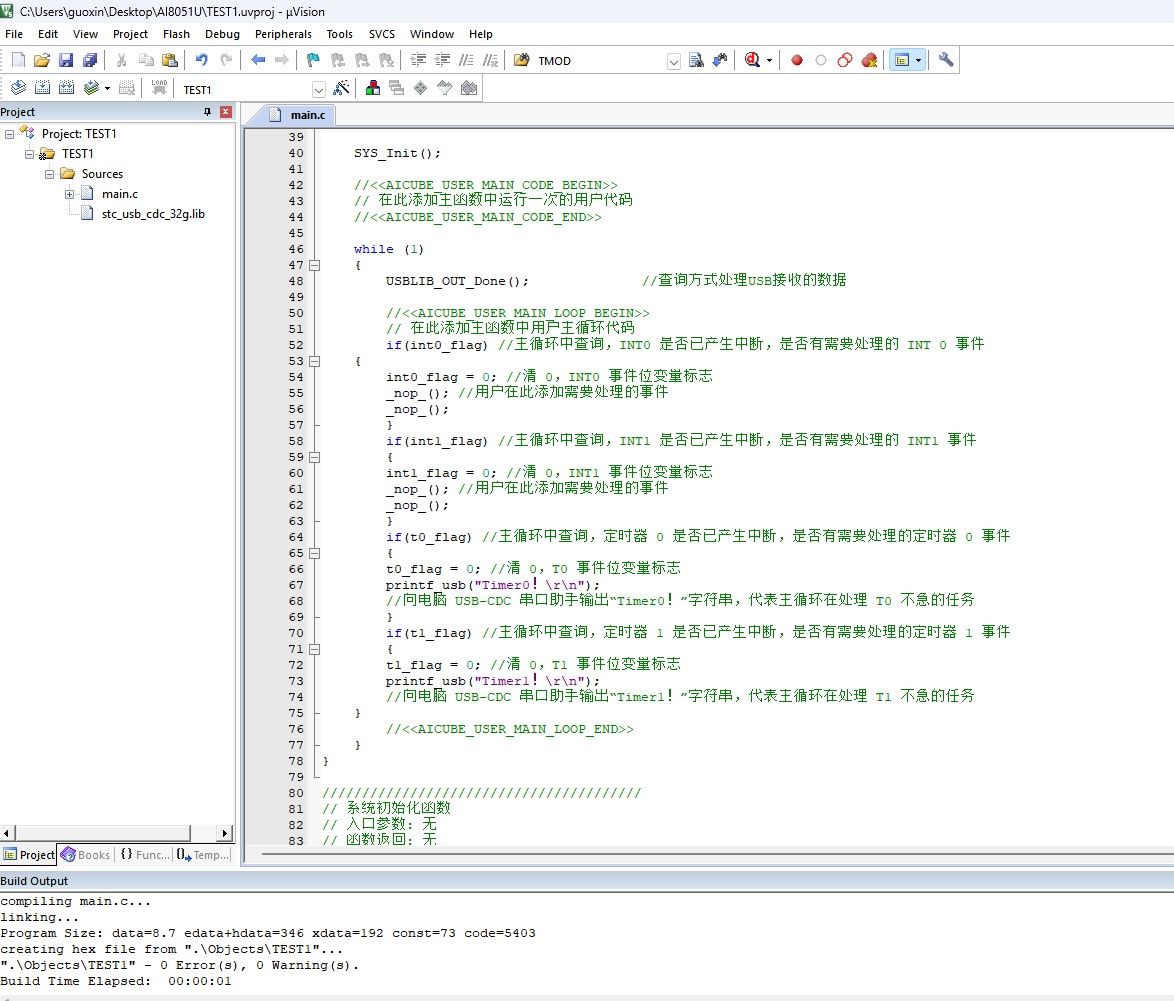
Task: Open the Edit menu
Action: [48, 34]
